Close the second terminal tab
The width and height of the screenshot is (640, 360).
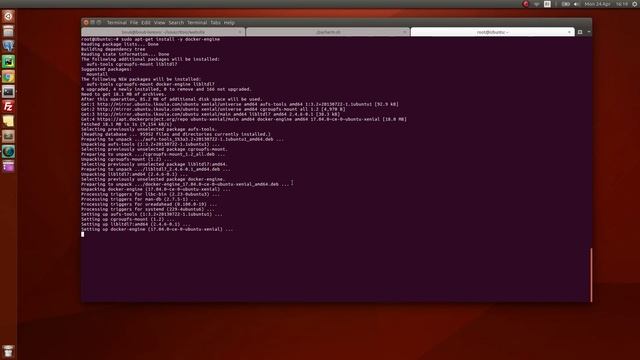[x=404, y=32]
